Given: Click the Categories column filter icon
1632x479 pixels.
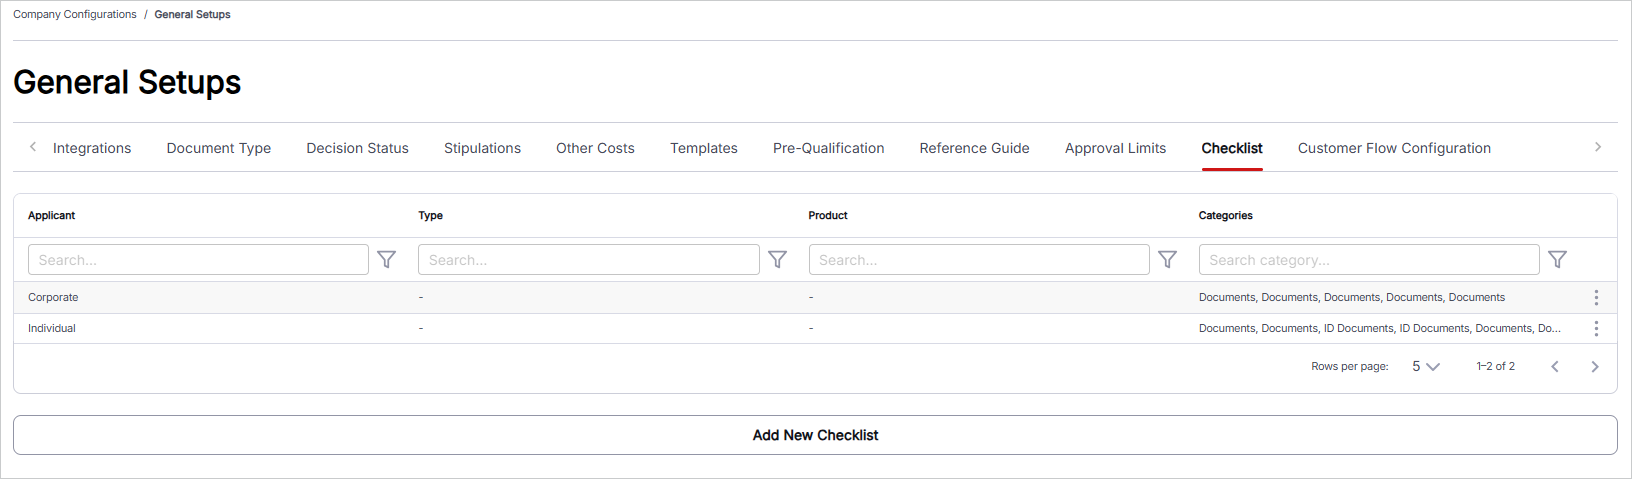Looking at the screenshot, I should click(1557, 260).
